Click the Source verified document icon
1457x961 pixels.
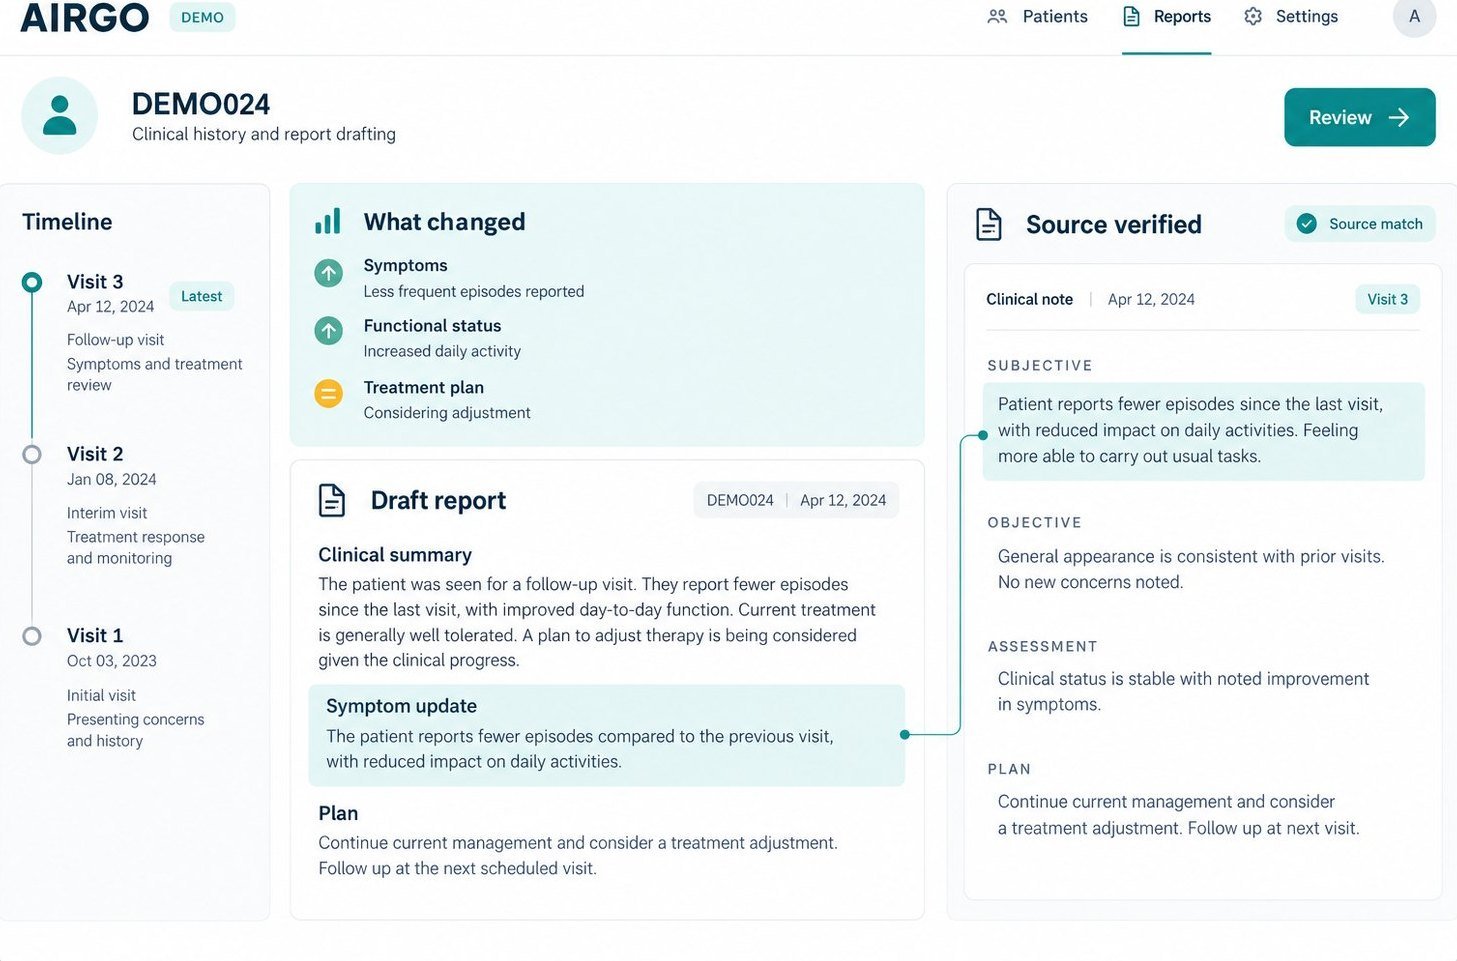tap(988, 224)
